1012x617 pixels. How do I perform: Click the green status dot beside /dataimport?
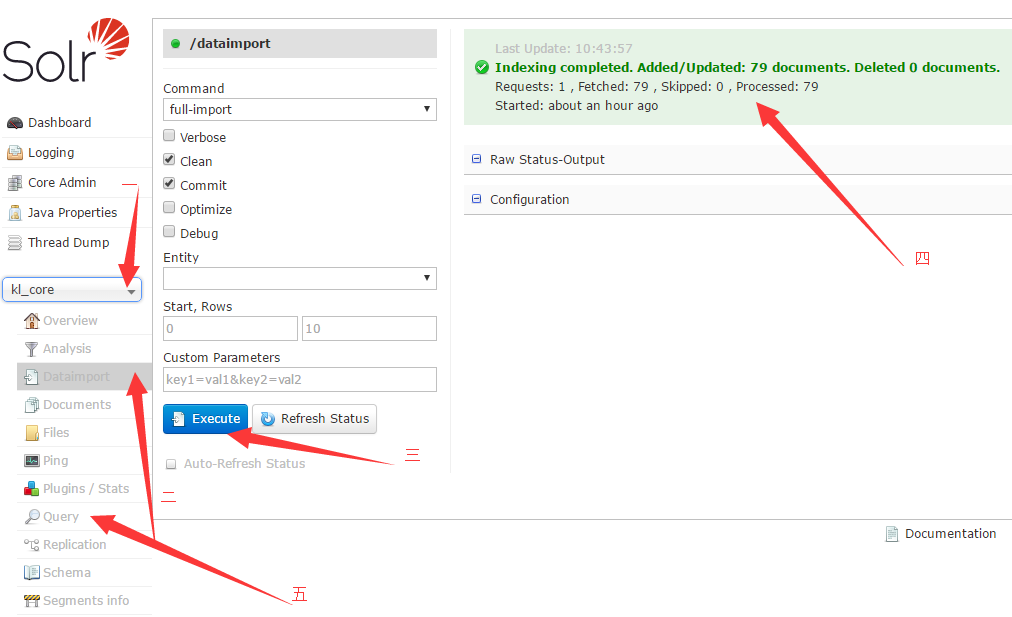[176, 44]
